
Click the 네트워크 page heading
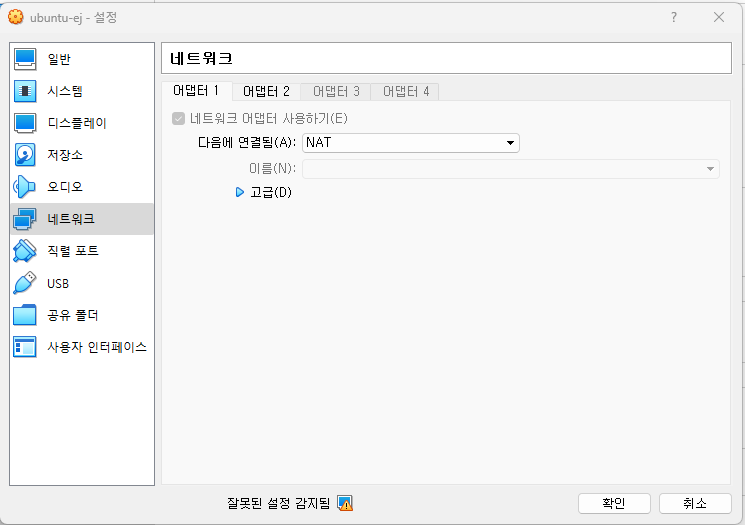coord(201,58)
